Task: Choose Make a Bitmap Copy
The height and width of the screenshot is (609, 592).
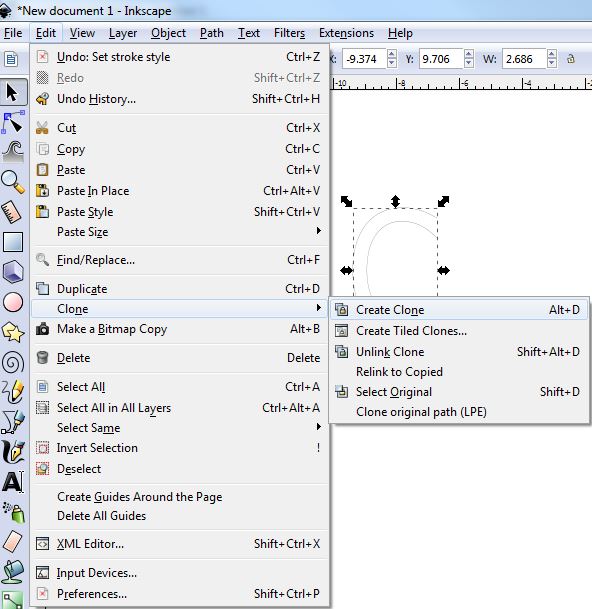Action: click(180, 329)
